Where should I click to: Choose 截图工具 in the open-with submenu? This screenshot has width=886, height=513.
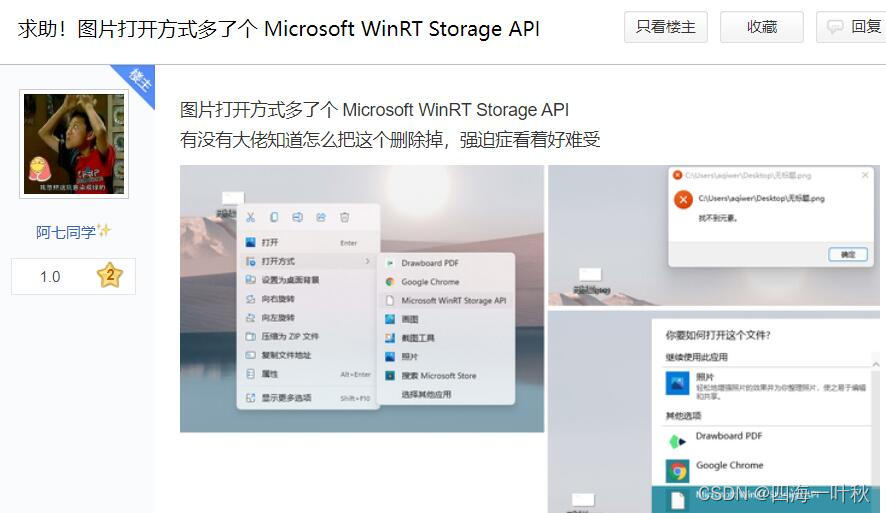tap(446, 338)
